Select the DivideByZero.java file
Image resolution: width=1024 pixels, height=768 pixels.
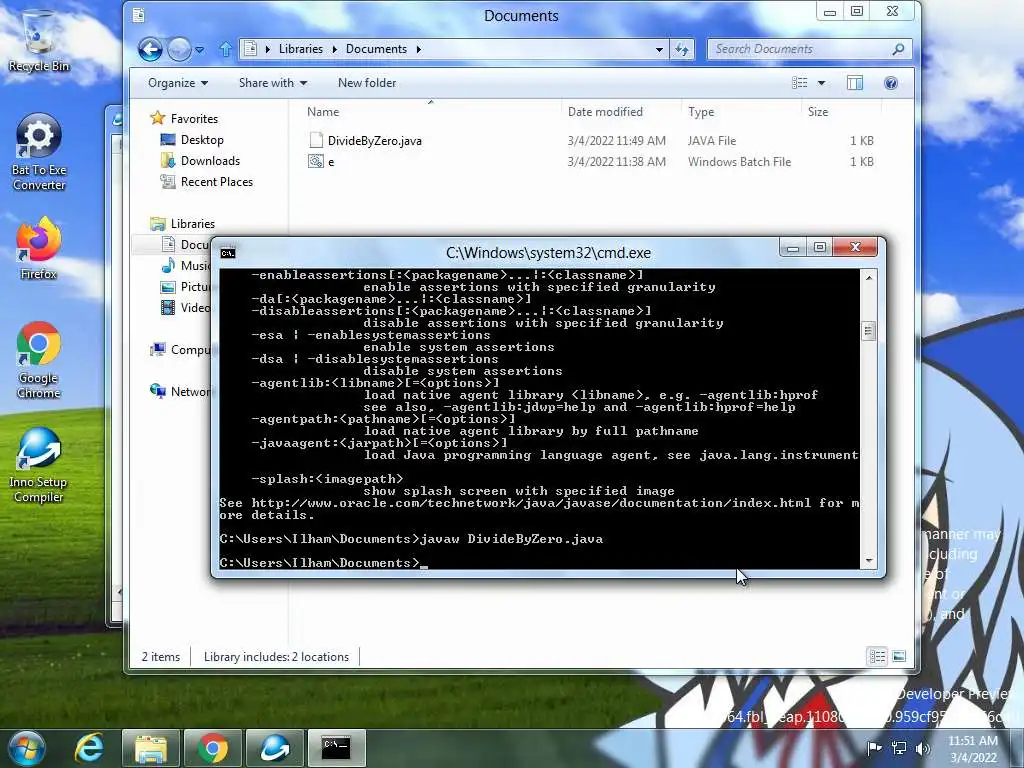click(x=375, y=140)
